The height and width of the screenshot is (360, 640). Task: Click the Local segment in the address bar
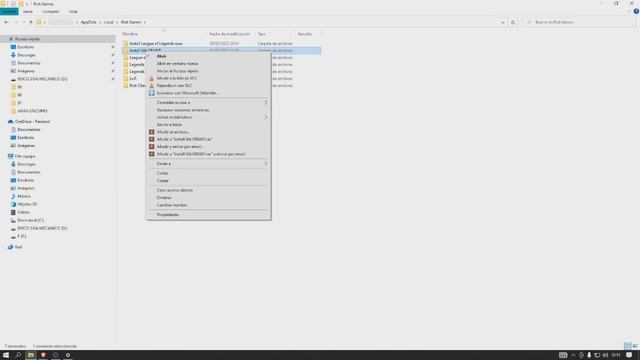click(109, 22)
